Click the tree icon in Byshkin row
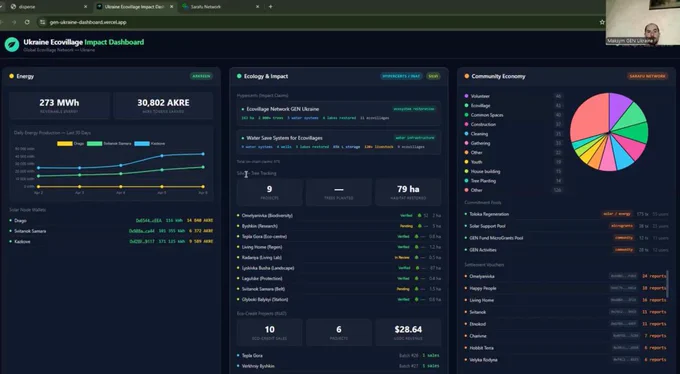The height and width of the screenshot is (374, 680). (419, 226)
